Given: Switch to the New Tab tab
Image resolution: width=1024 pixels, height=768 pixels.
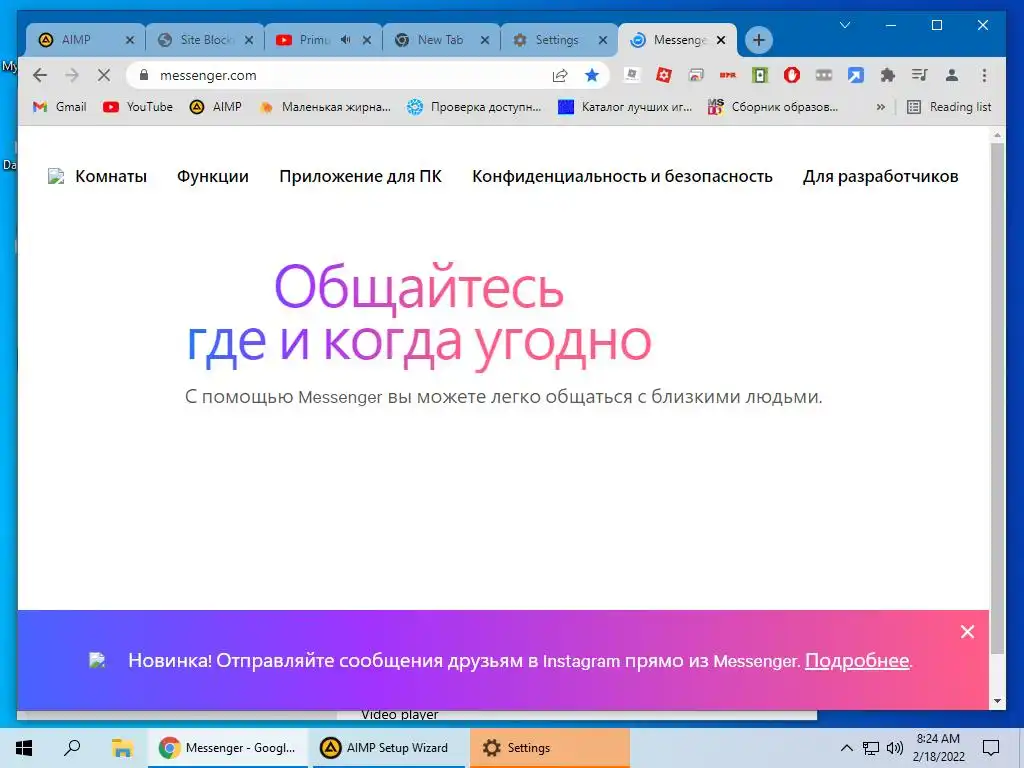Looking at the screenshot, I should [439, 40].
